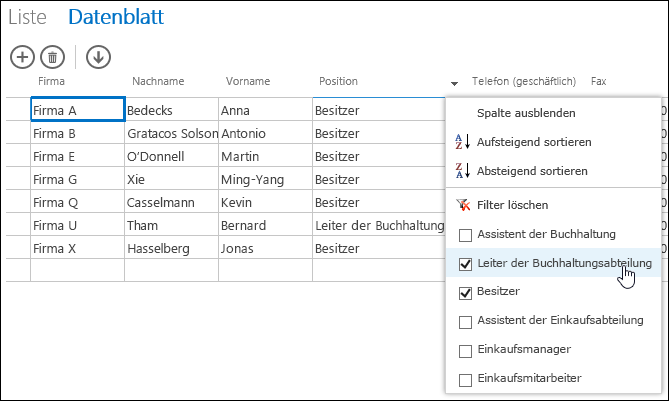The width and height of the screenshot is (669, 401).
Task: Check the Einkaufsmitarbeiter filter checkbox
Action: 465,380
